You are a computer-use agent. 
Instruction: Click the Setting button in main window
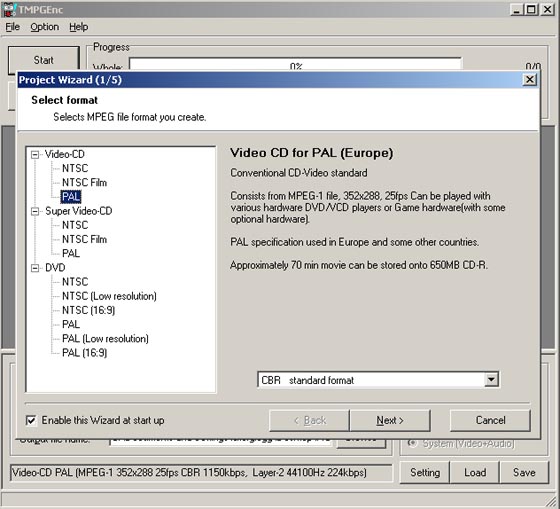425,472
